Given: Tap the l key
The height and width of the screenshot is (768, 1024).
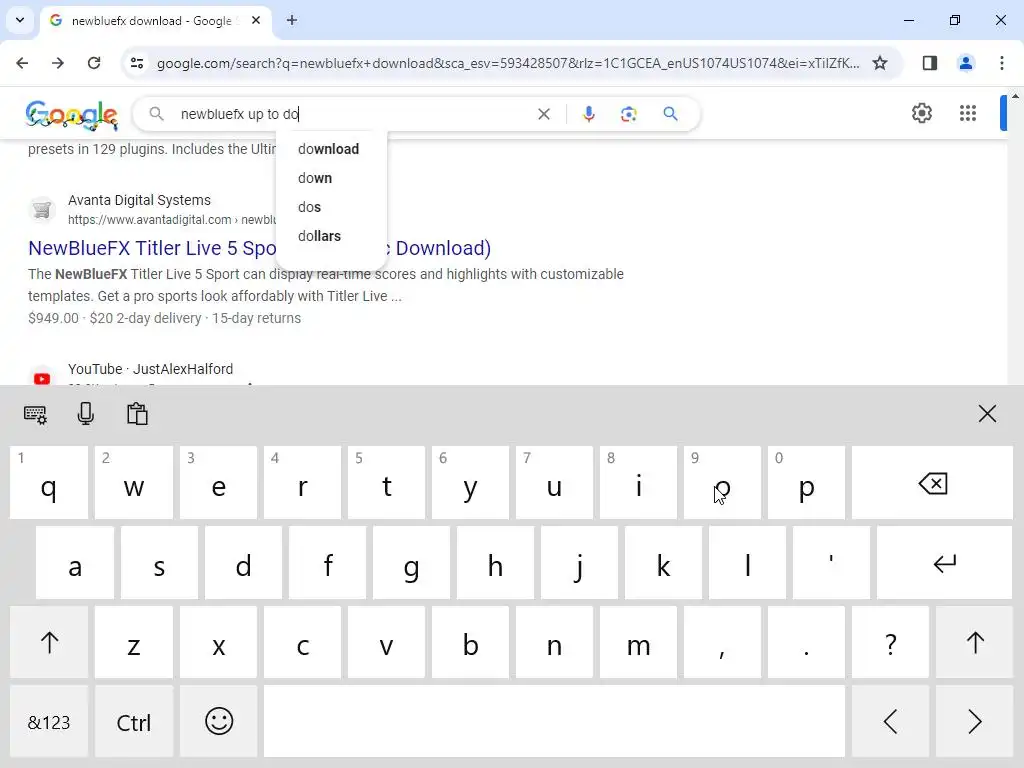Looking at the screenshot, I should point(747,563).
